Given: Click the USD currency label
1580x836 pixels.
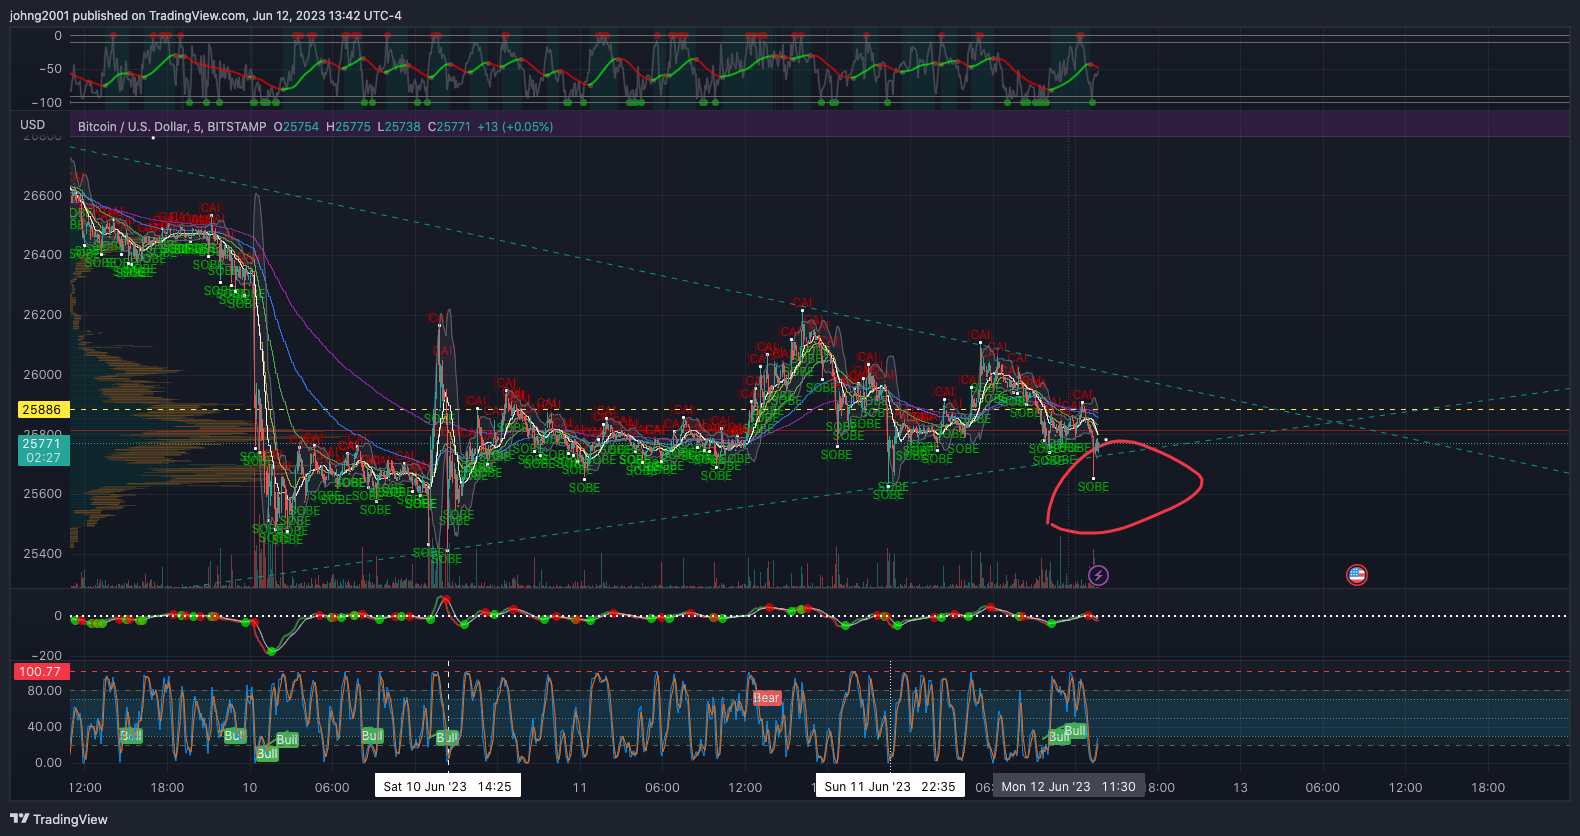Looking at the screenshot, I should pos(33,125).
